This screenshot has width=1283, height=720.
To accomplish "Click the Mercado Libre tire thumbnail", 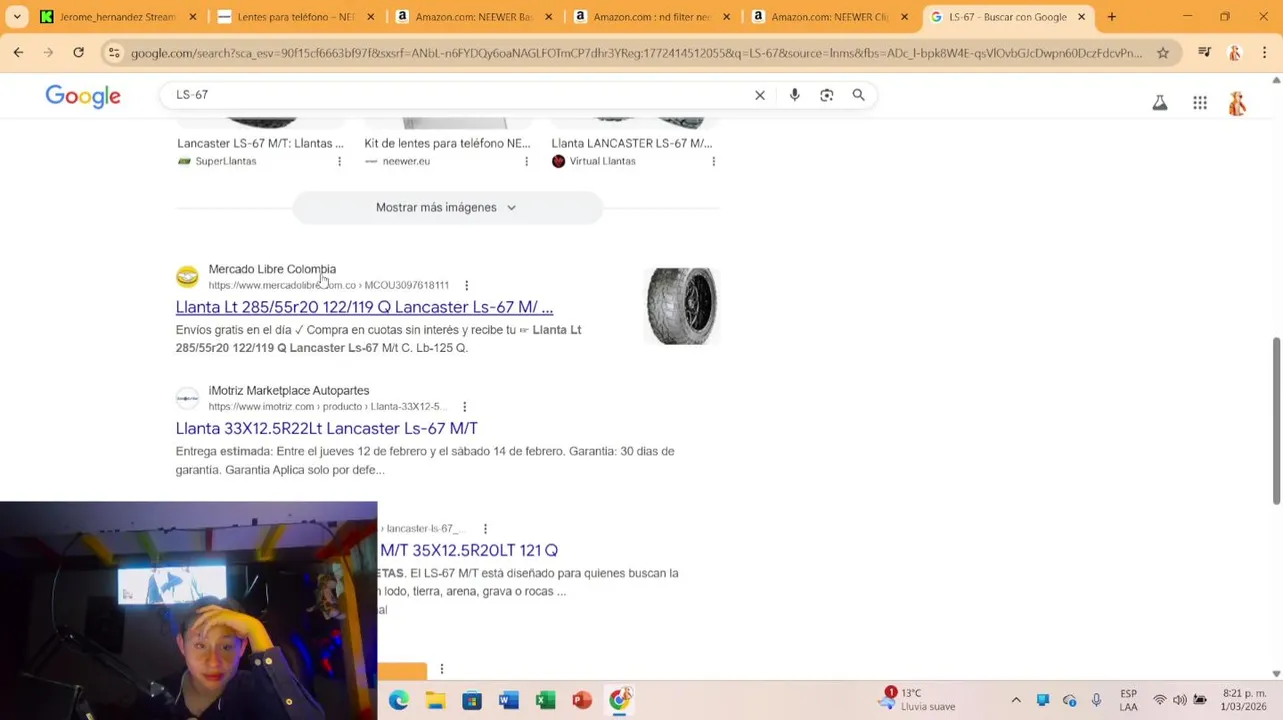I will 682,306.
